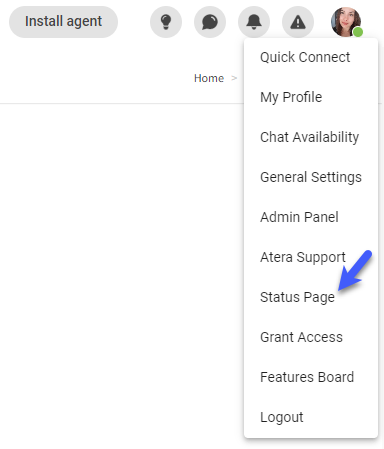Click the user profile avatar
The height and width of the screenshot is (449, 384).
346,22
